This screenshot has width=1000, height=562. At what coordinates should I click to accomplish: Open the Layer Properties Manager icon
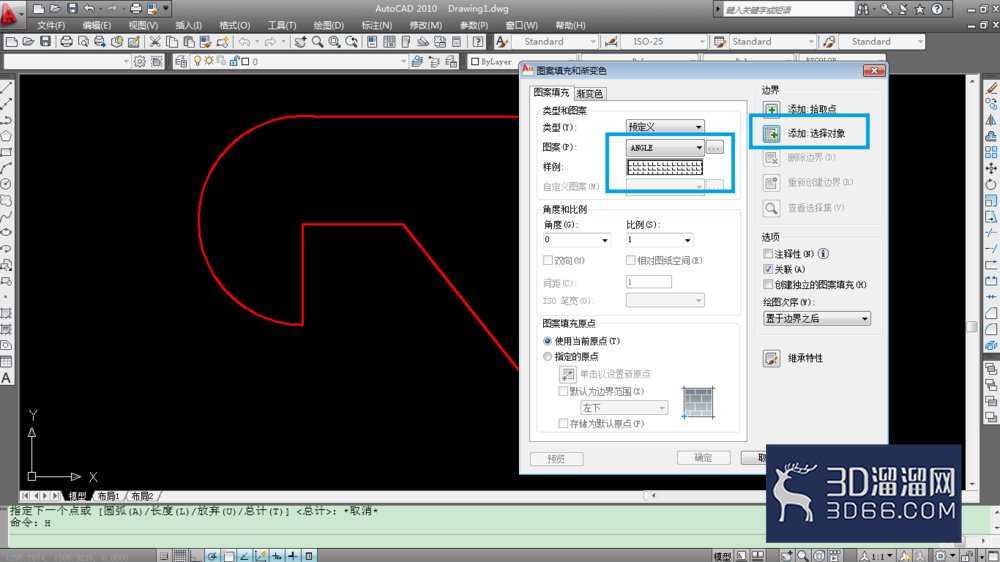(x=180, y=61)
